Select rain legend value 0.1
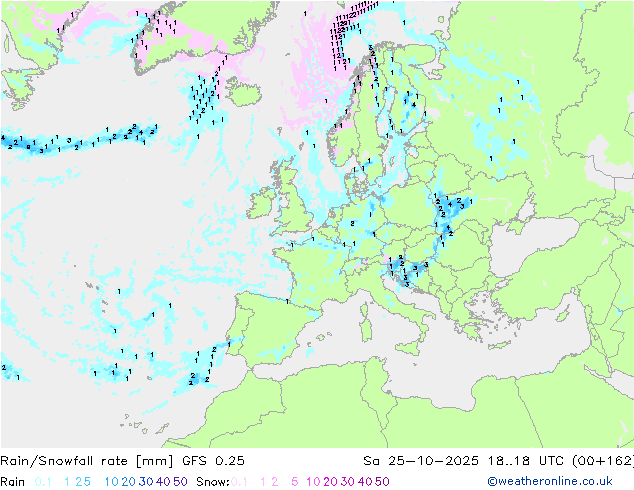634x490 pixels. point(43,482)
